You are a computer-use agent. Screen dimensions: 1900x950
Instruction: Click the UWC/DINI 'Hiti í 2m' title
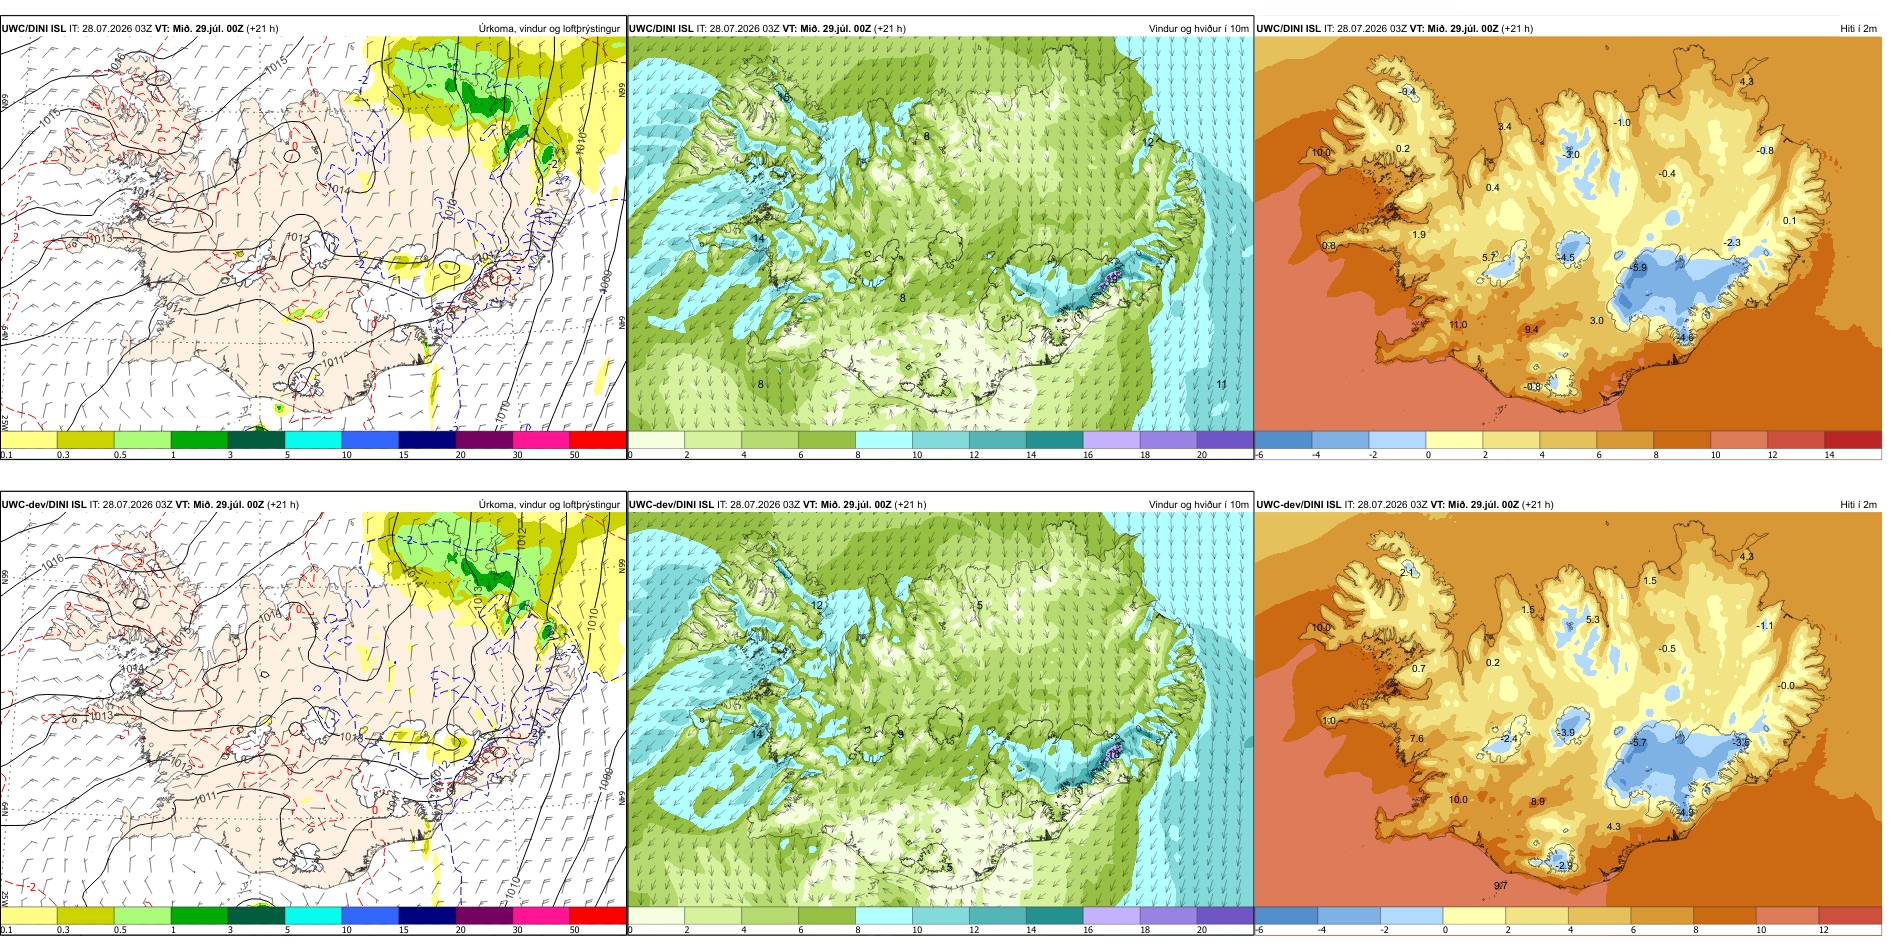[1858, 28]
